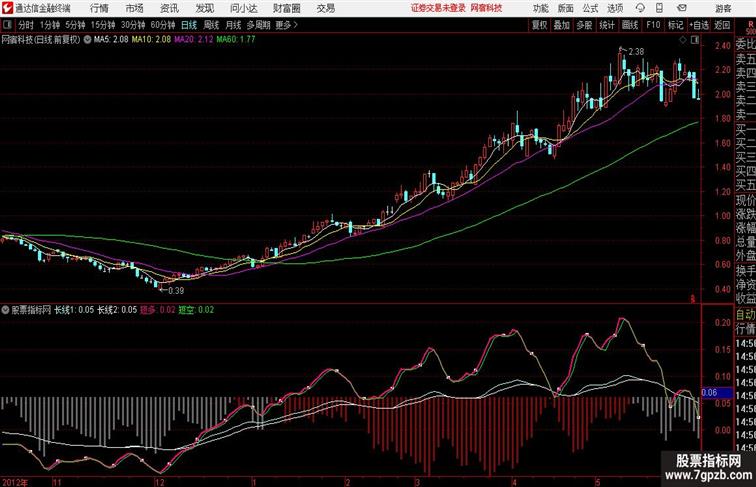The height and width of the screenshot is (487, 756).
Task: Click the 叠加 overlay button
Action: 562,25
